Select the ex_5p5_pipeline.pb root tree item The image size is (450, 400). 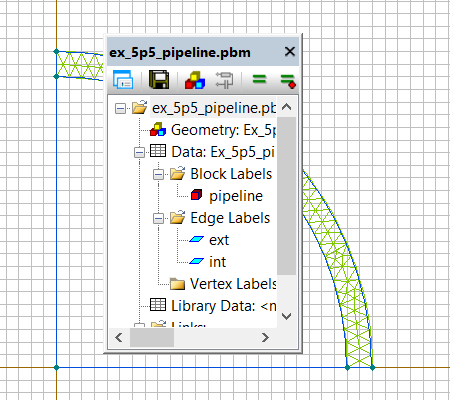click(x=213, y=108)
